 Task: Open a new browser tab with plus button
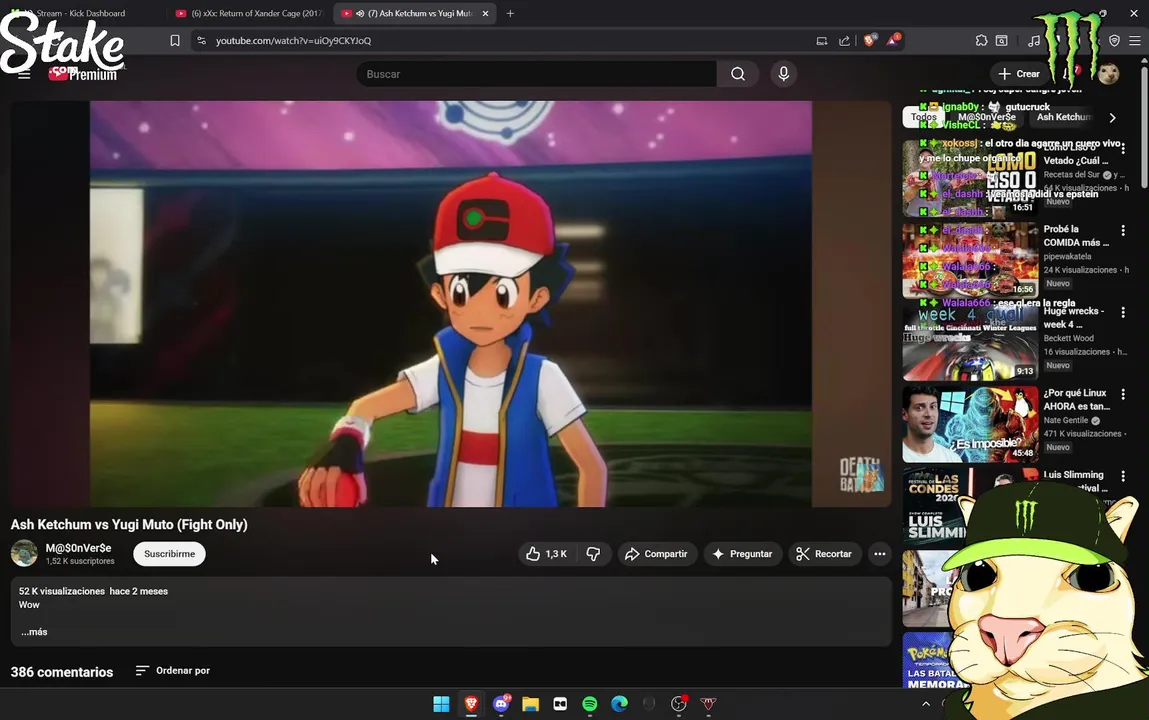510,13
